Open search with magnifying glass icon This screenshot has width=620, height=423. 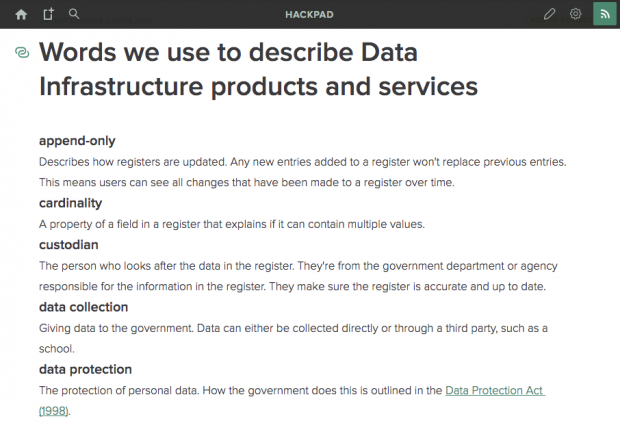[74, 14]
